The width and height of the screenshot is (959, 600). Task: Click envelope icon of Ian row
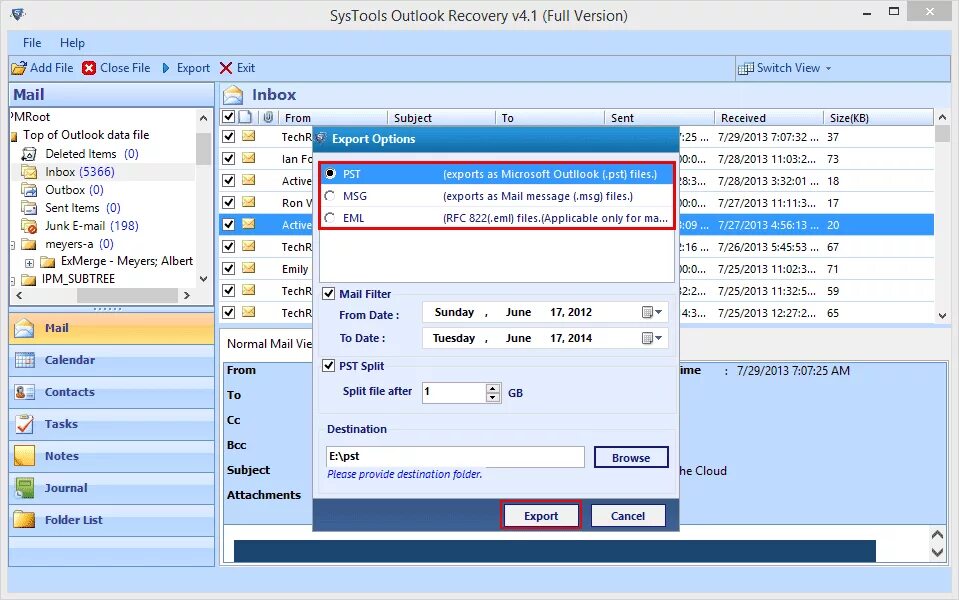[248, 158]
